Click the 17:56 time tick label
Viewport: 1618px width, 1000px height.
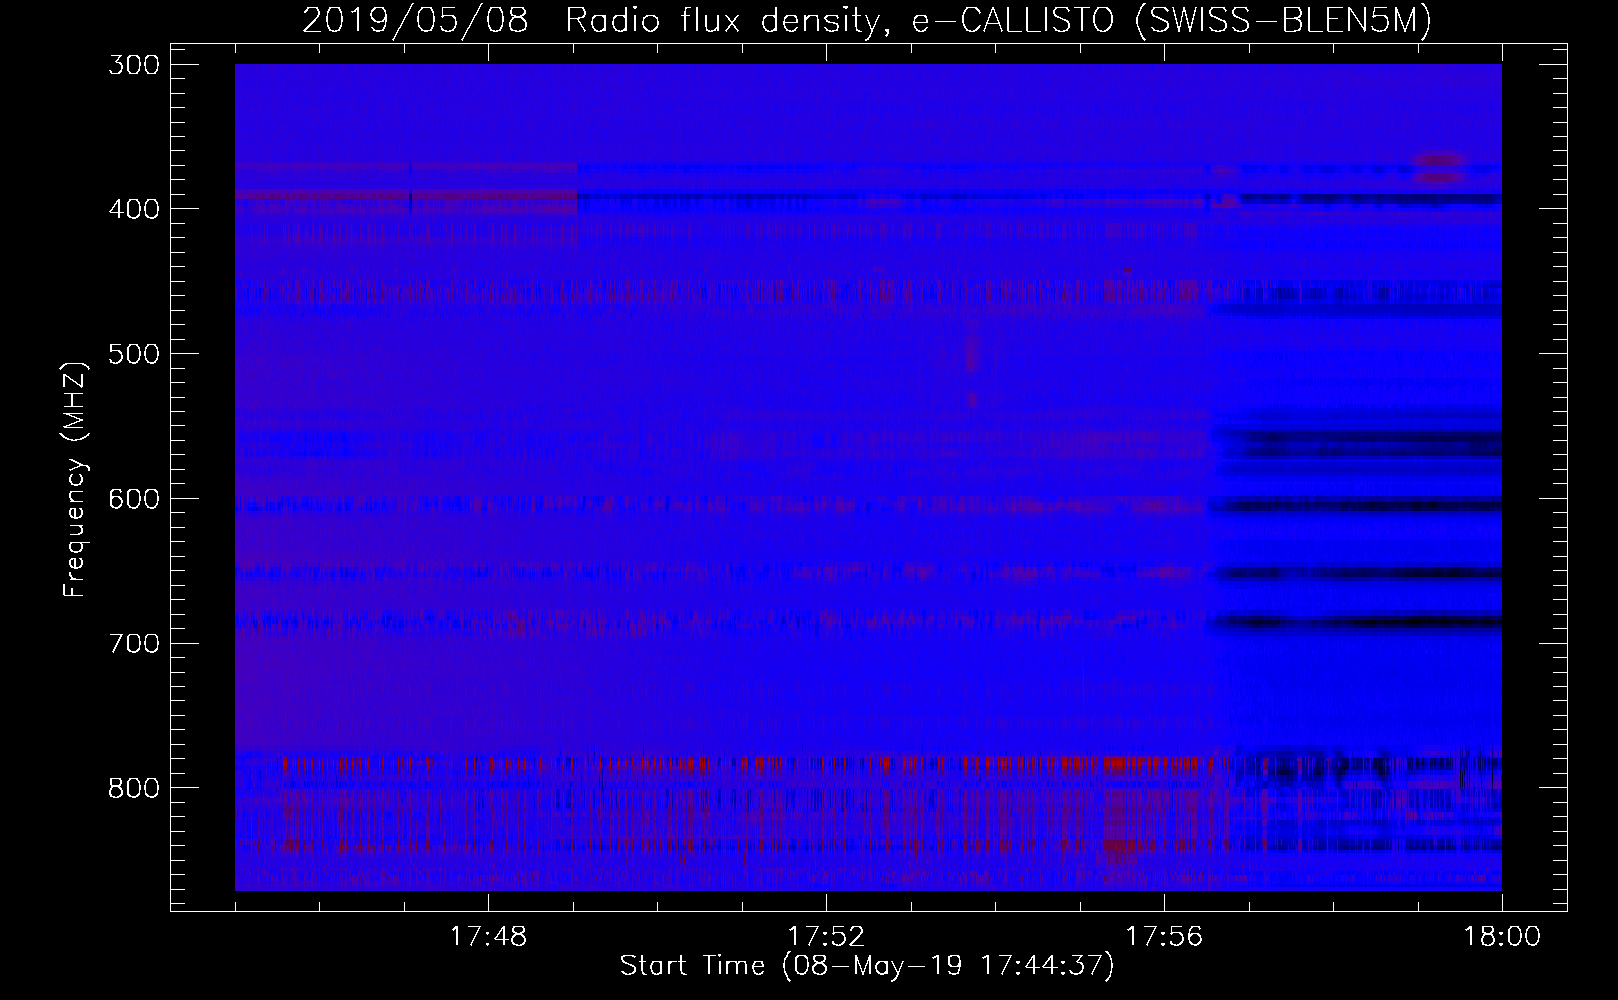pyautogui.click(x=1164, y=937)
